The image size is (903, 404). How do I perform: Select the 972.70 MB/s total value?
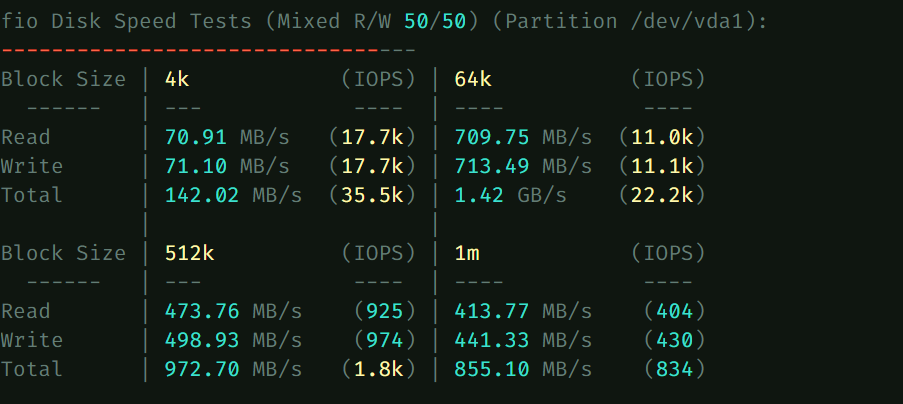point(233,369)
